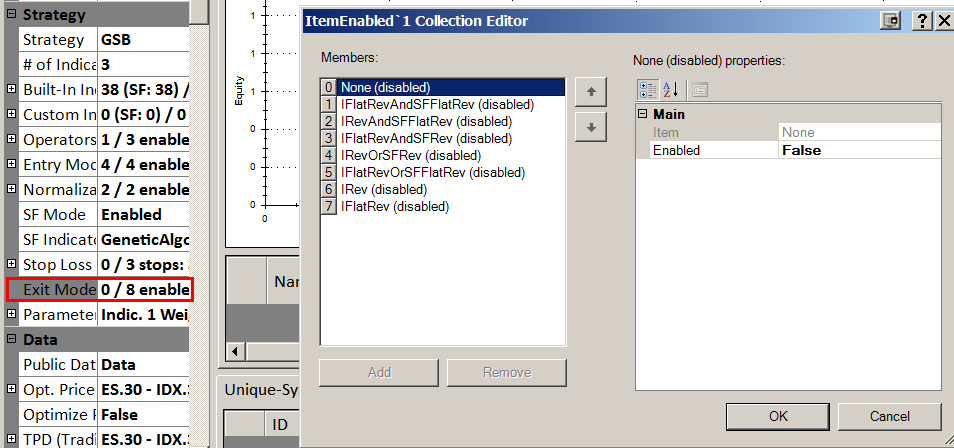The image size is (954, 448).
Task: Sort properties alphabetically with A-Z icon
Action: pos(671,89)
